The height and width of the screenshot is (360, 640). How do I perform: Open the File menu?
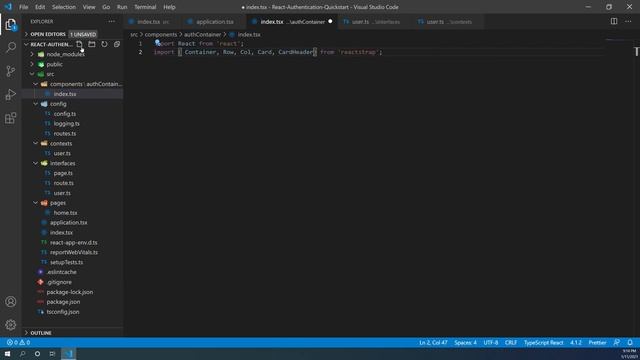coord(24,7)
